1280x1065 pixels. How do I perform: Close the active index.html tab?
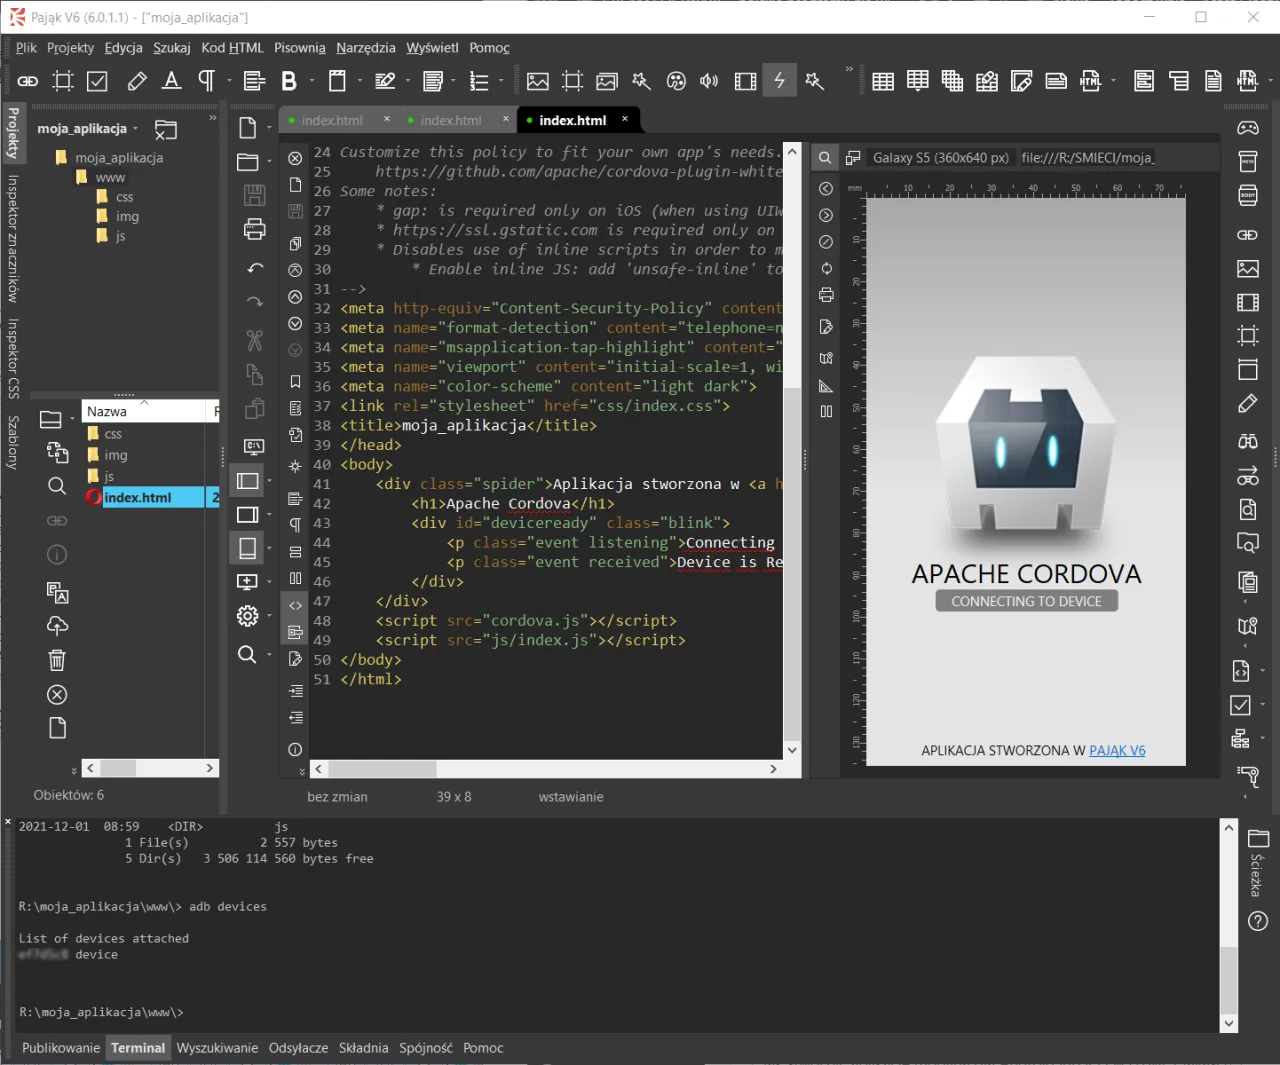tap(625, 119)
